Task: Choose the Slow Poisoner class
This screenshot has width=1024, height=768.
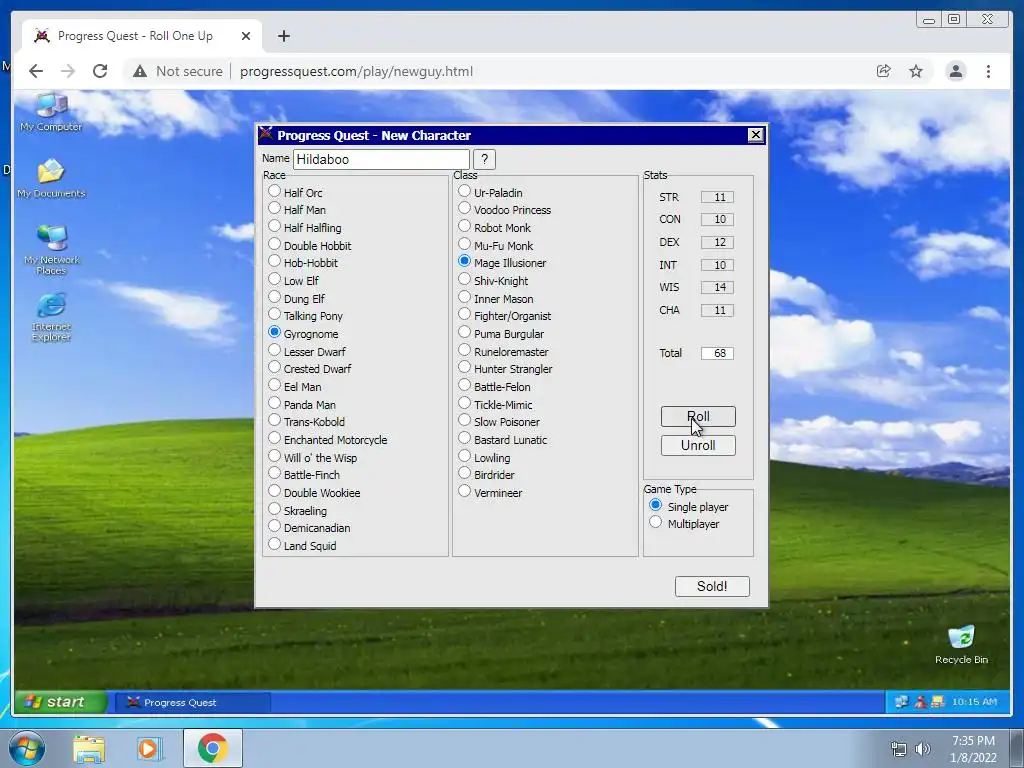Action: tap(464, 421)
